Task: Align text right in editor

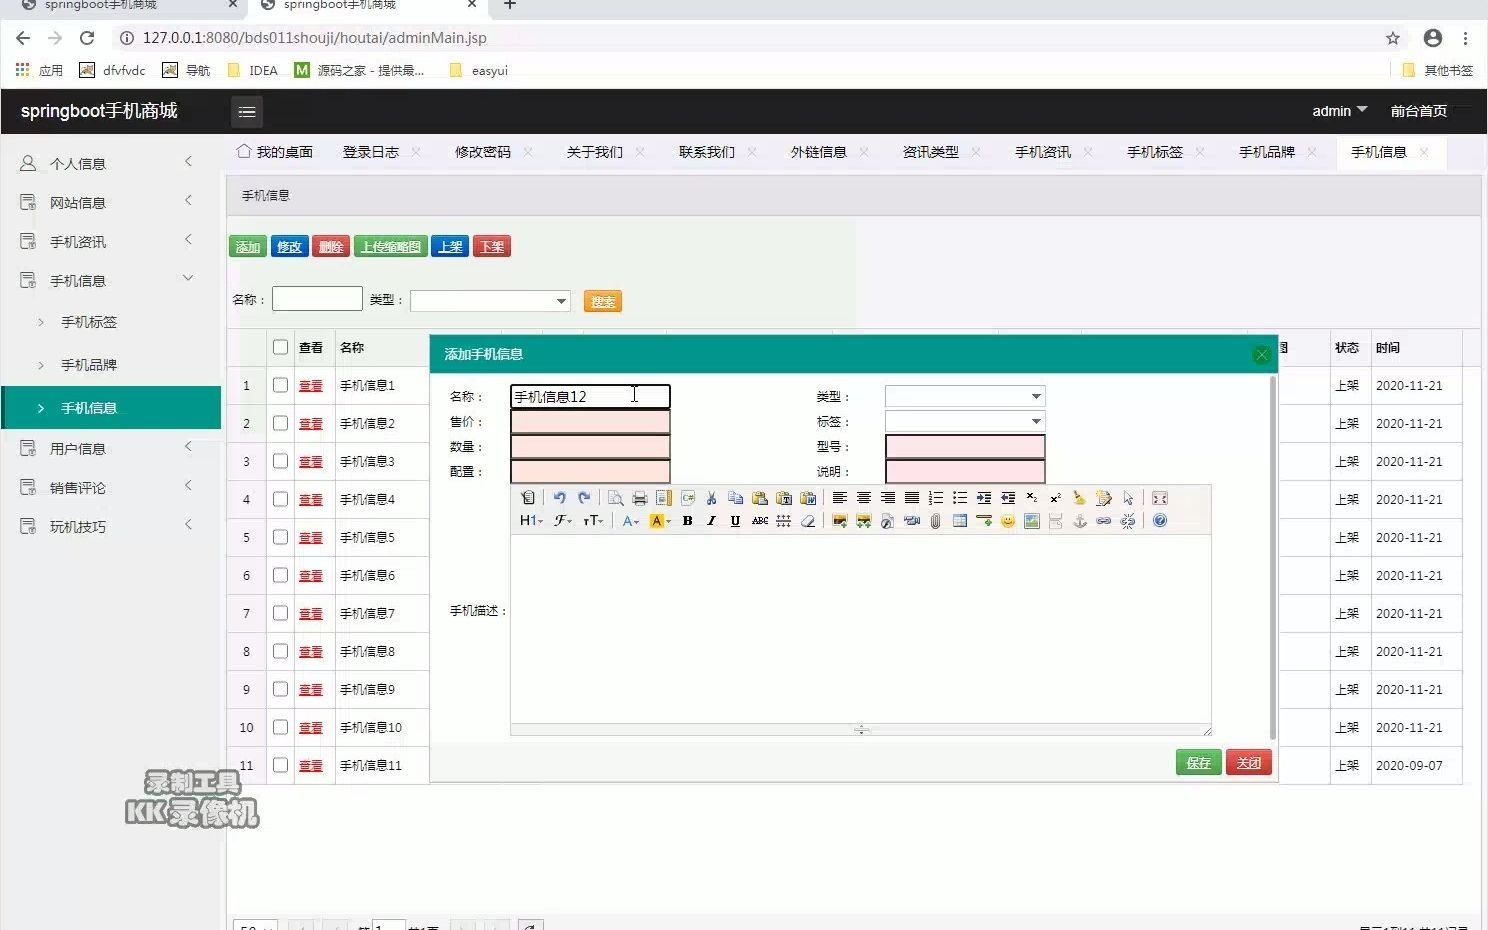Action: (887, 498)
